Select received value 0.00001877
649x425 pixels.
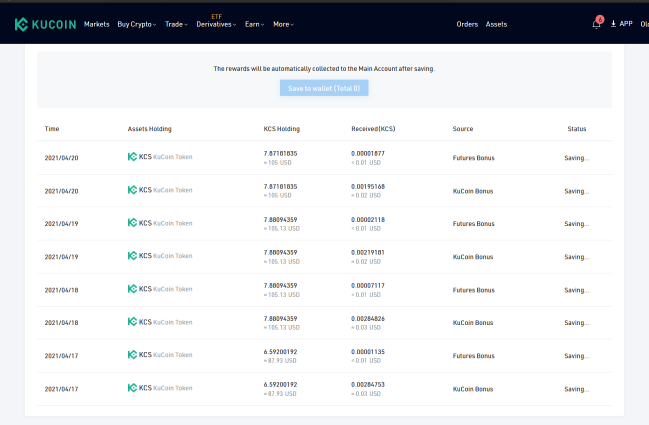[368, 154]
